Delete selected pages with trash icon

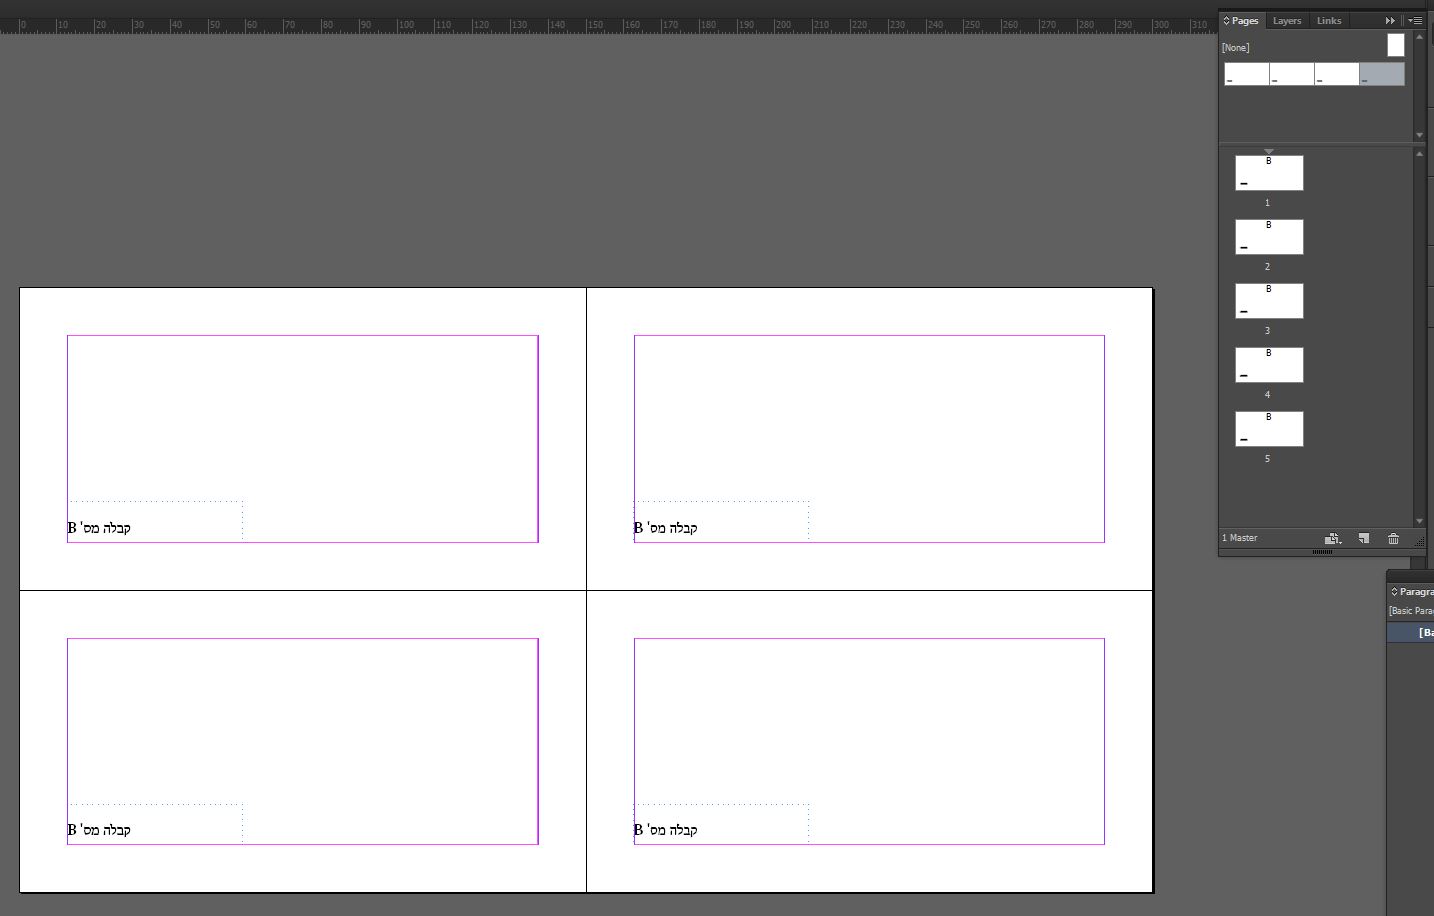coord(1393,538)
